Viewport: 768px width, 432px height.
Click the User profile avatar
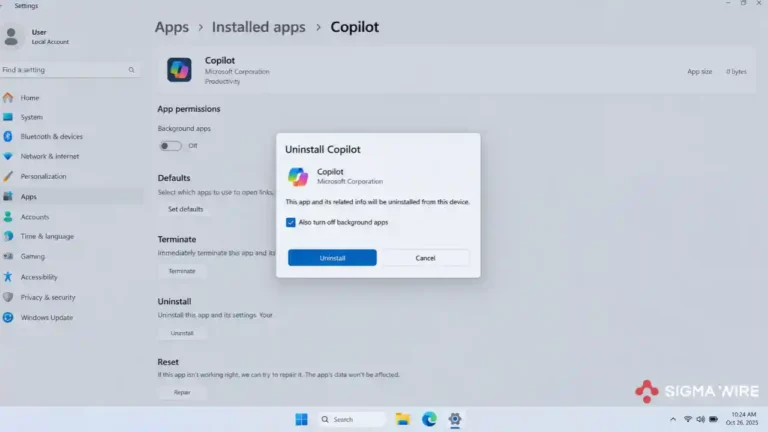[11, 37]
